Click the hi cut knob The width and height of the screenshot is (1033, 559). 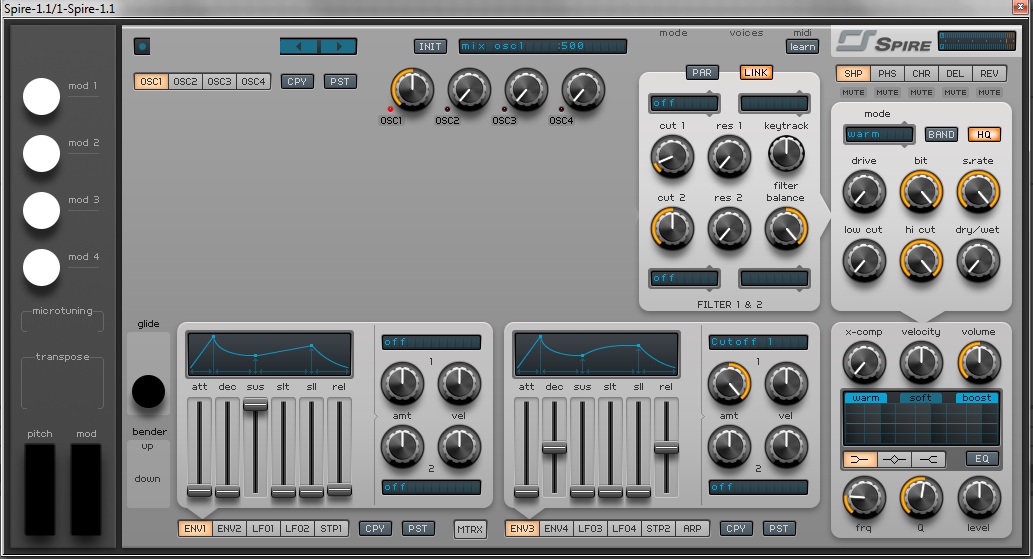pyautogui.click(x=921, y=261)
